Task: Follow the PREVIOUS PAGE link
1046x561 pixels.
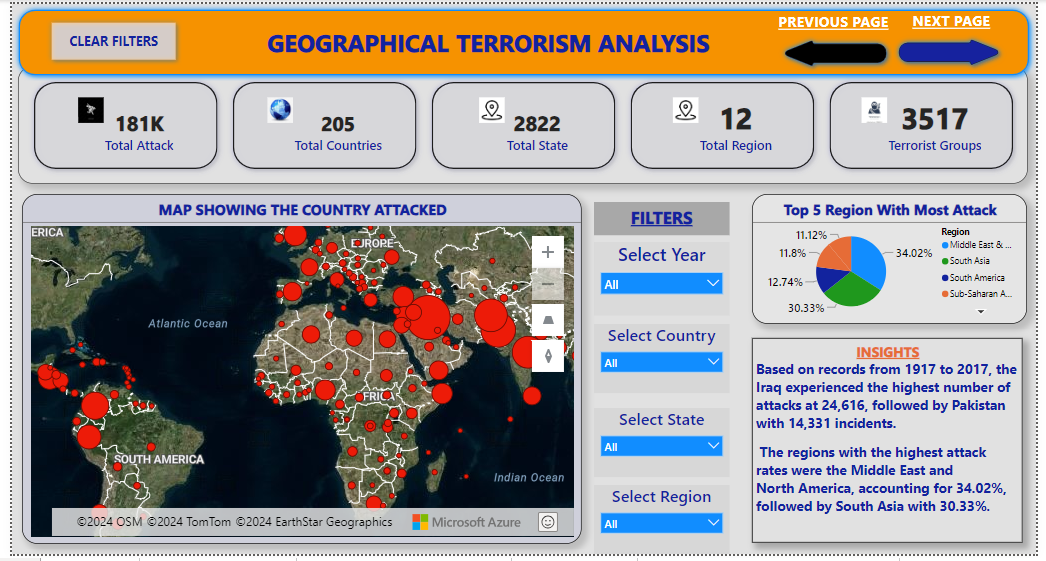Action: pyautogui.click(x=833, y=23)
